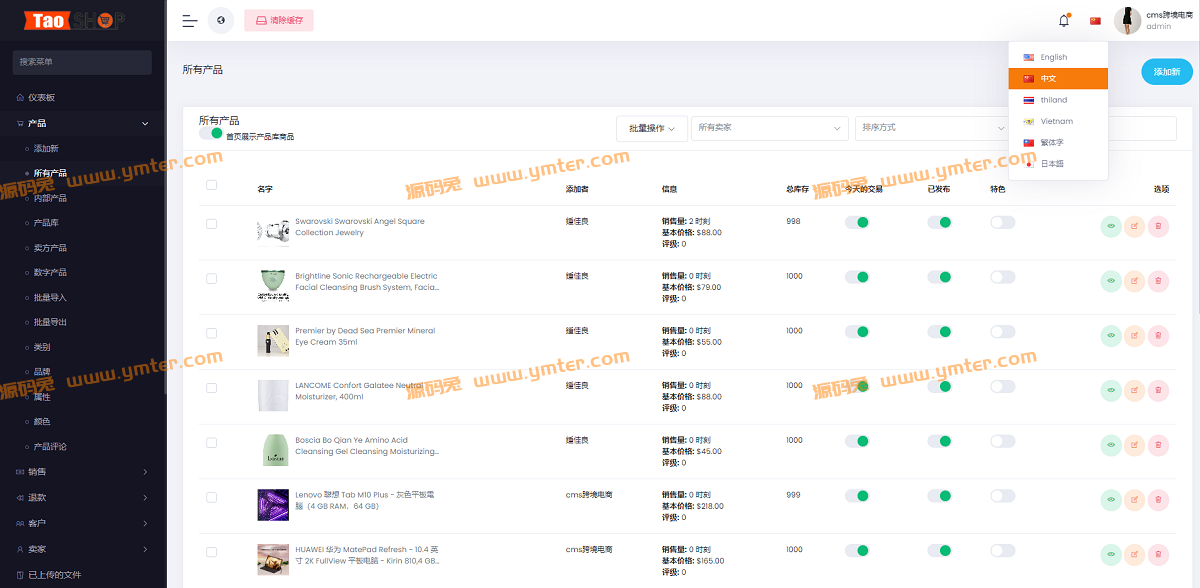Viewport: 1200px width, 588px height.
Task: View the HUAWEI MatePad product
Action: 1111,555
